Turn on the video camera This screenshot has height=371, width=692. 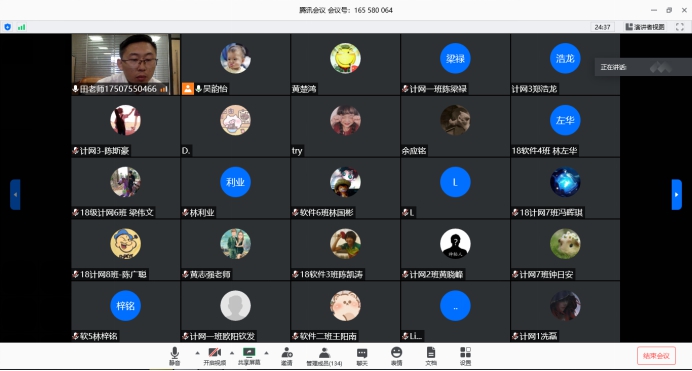(x=214, y=356)
